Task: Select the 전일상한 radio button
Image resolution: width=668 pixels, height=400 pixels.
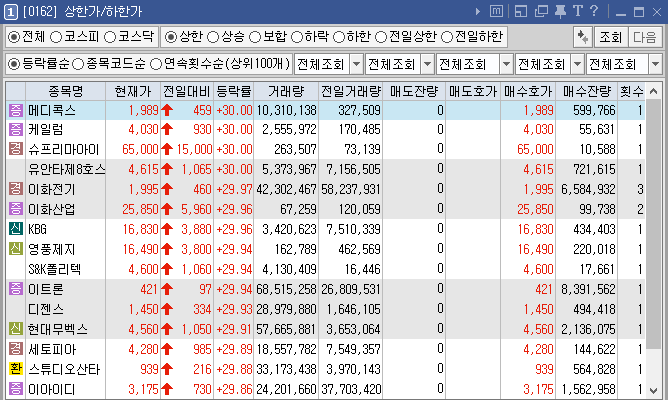Action: point(380,37)
